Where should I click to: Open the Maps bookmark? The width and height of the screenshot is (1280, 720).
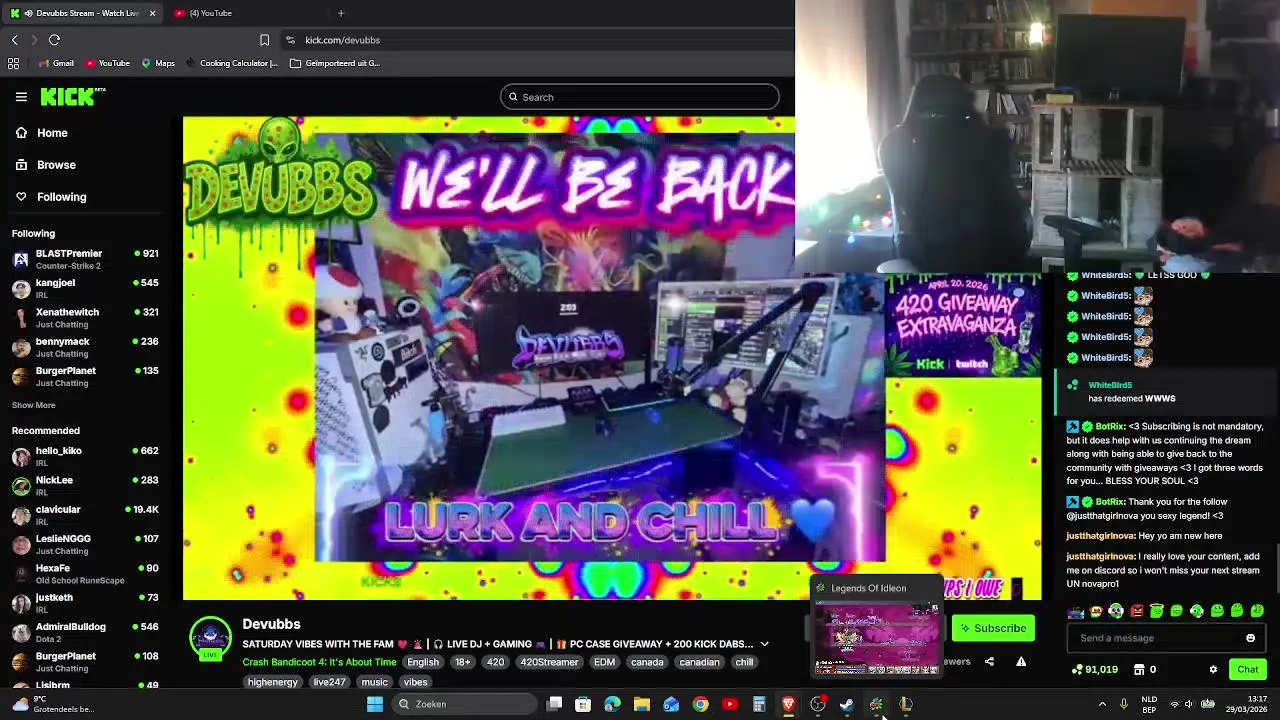158,63
